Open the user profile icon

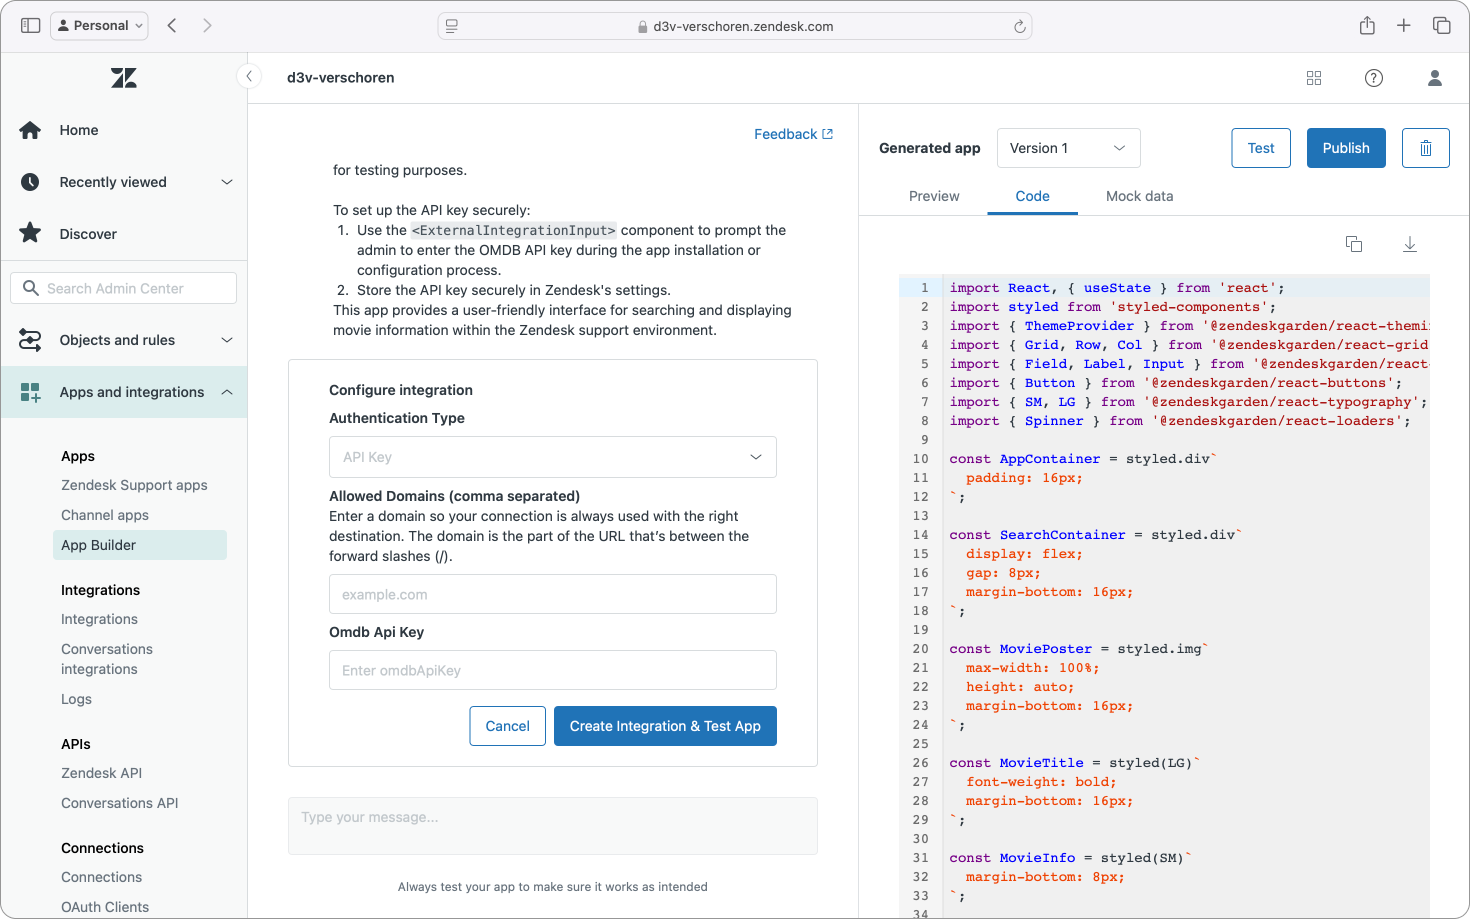click(1435, 78)
